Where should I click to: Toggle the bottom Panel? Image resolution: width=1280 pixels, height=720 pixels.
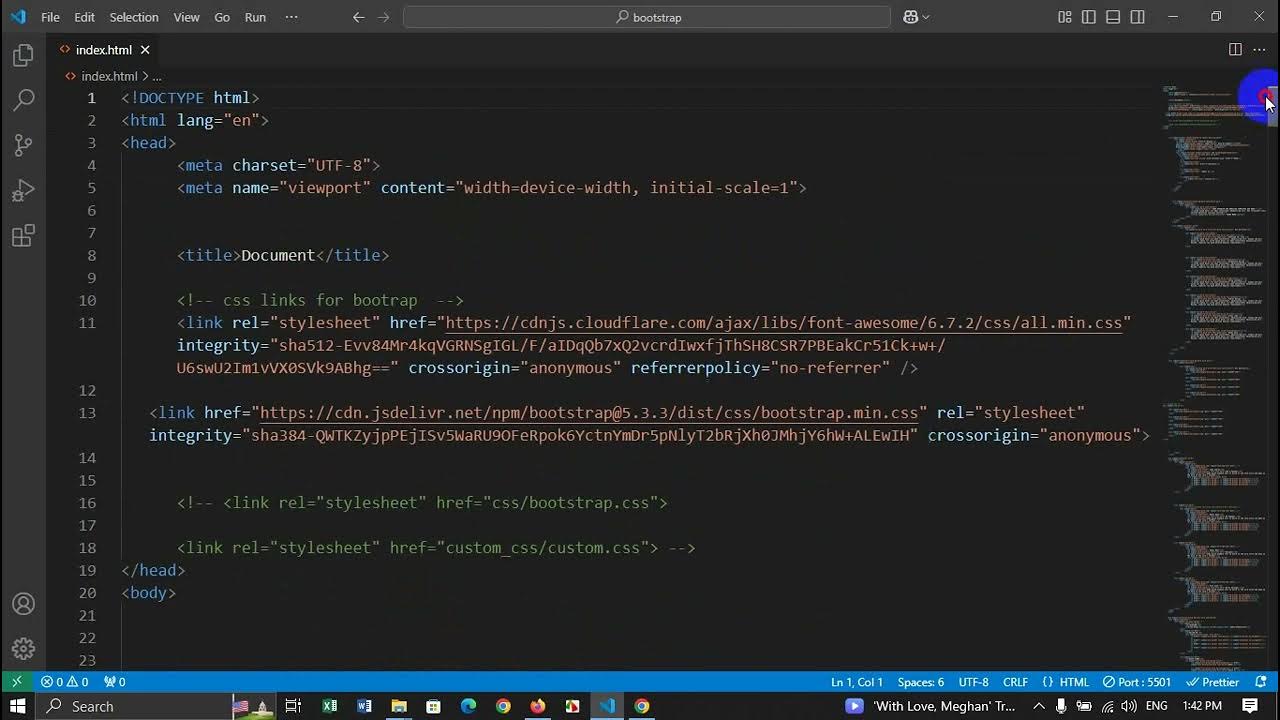(x=1113, y=17)
